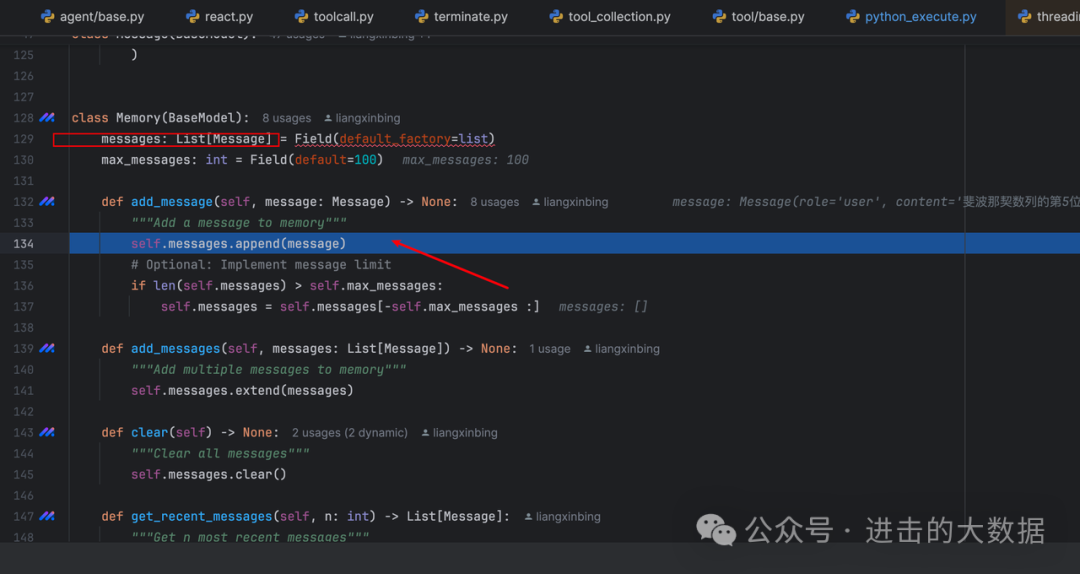Click liangxinbing author hint on get_recent_messages line
Viewport: 1080px width, 574px height.
[563, 517]
